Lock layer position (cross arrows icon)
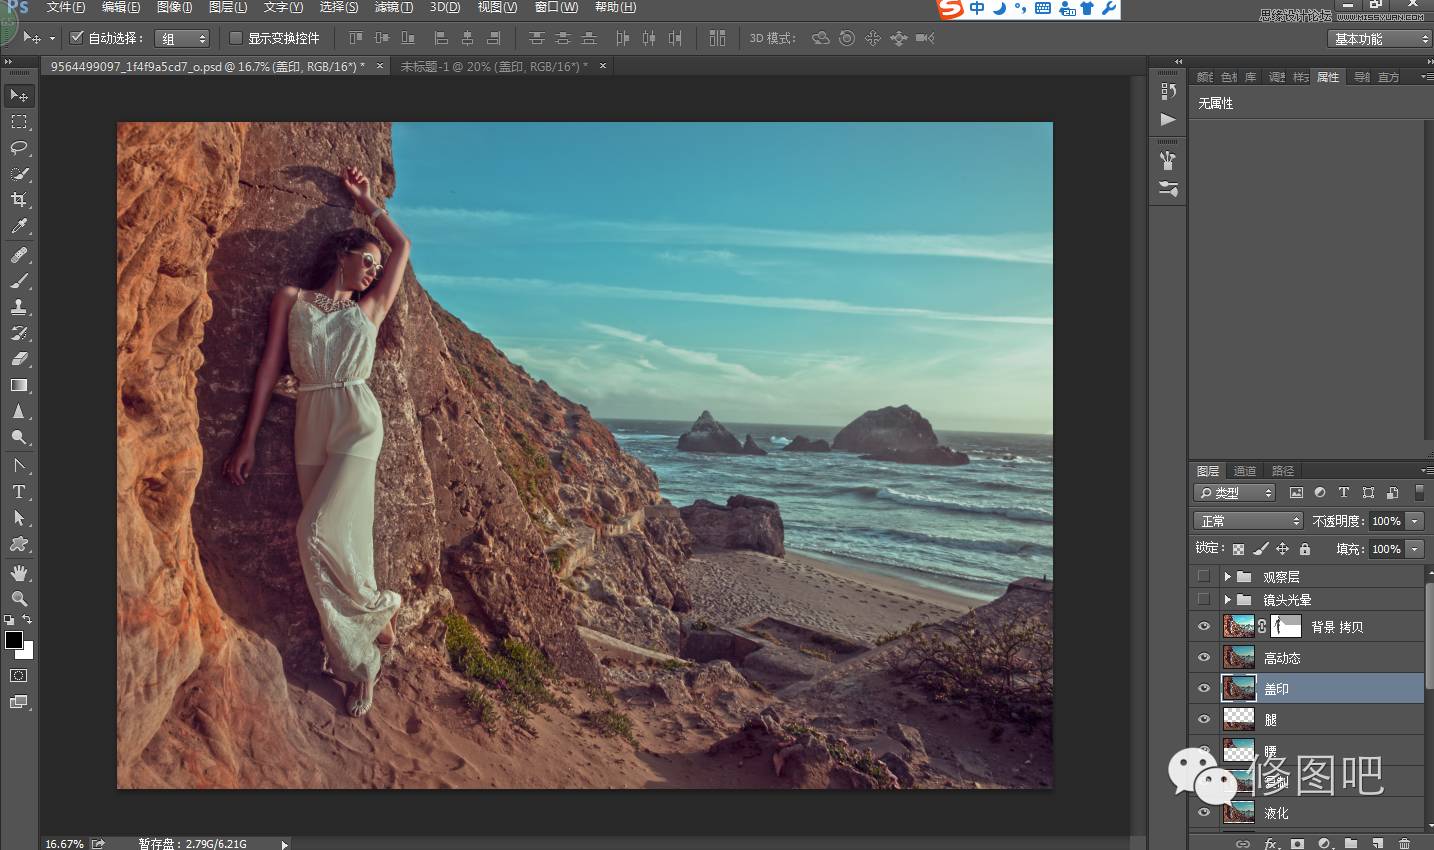Viewport: 1434px width, 850px height. (x=1282, y=549)
